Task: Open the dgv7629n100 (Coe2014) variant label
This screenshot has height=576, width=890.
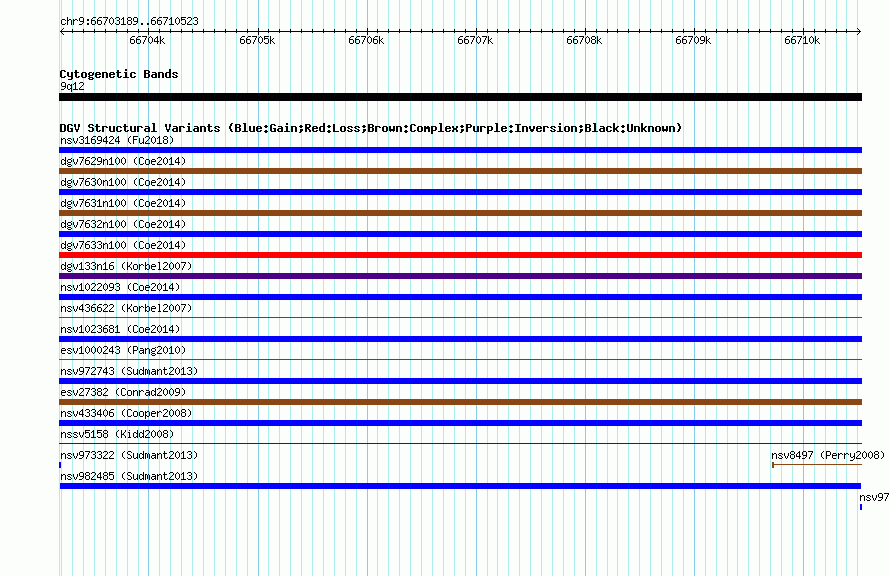Action: [x=123, y=161]
